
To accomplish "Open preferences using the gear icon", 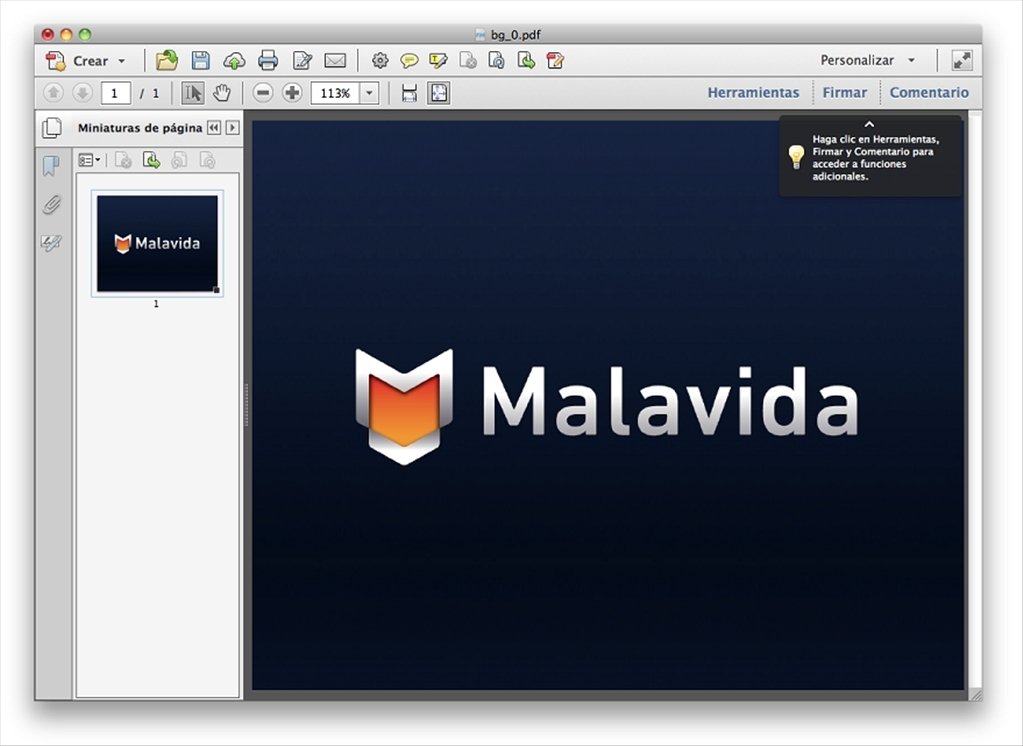I will [x=380, y=61].
